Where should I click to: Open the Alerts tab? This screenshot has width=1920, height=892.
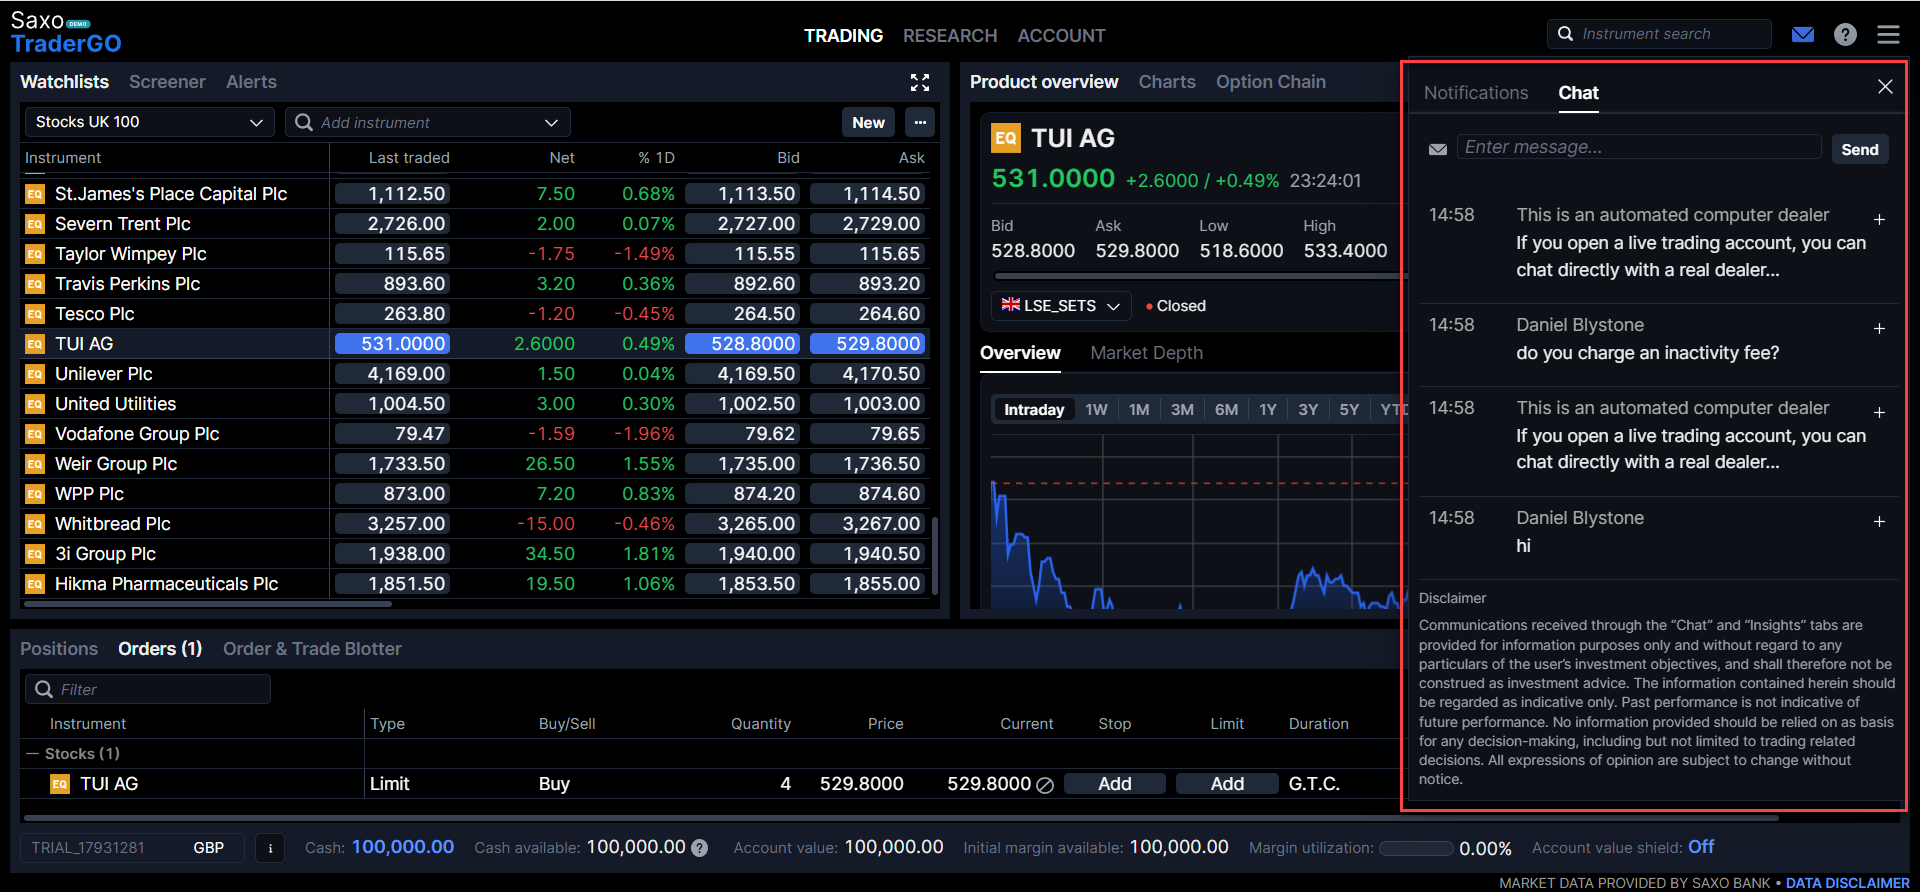(x=251, y=82)
